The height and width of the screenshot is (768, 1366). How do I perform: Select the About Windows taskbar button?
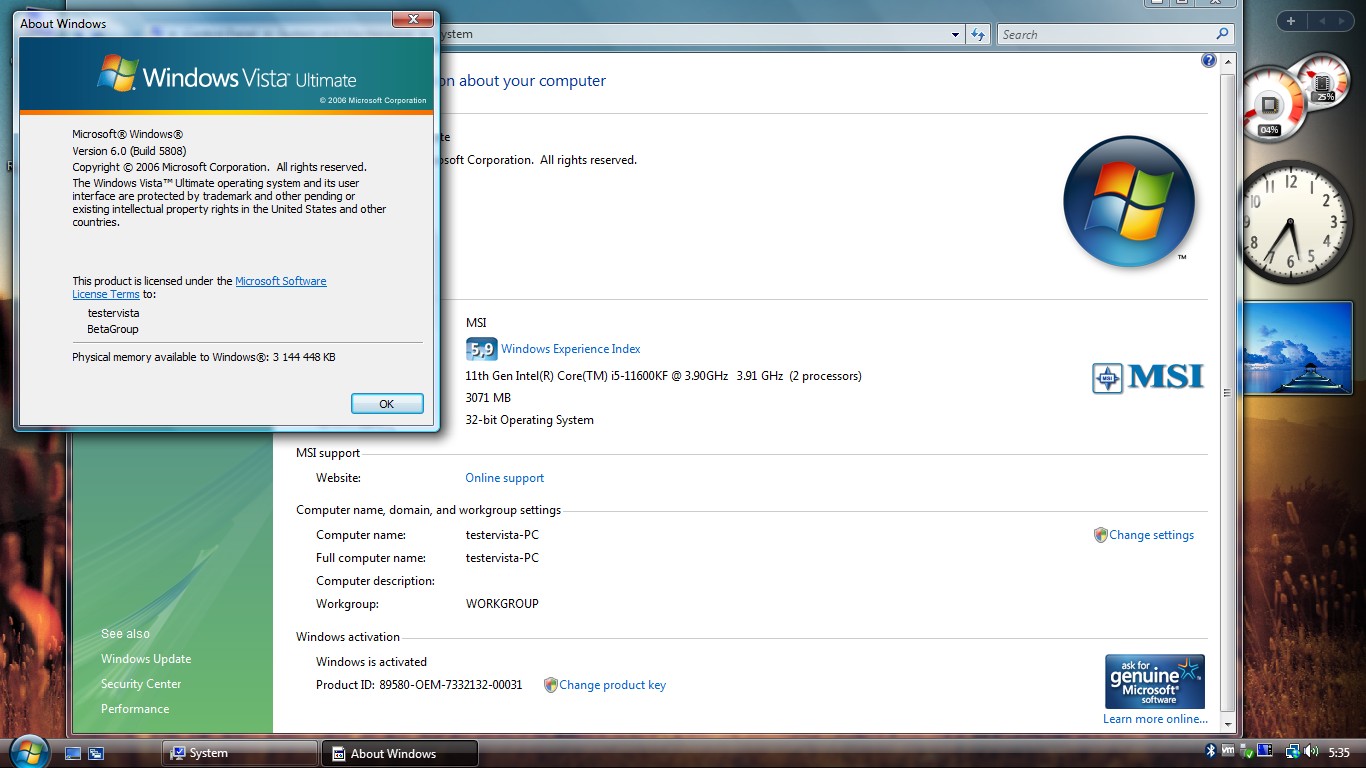pos(399,753)
